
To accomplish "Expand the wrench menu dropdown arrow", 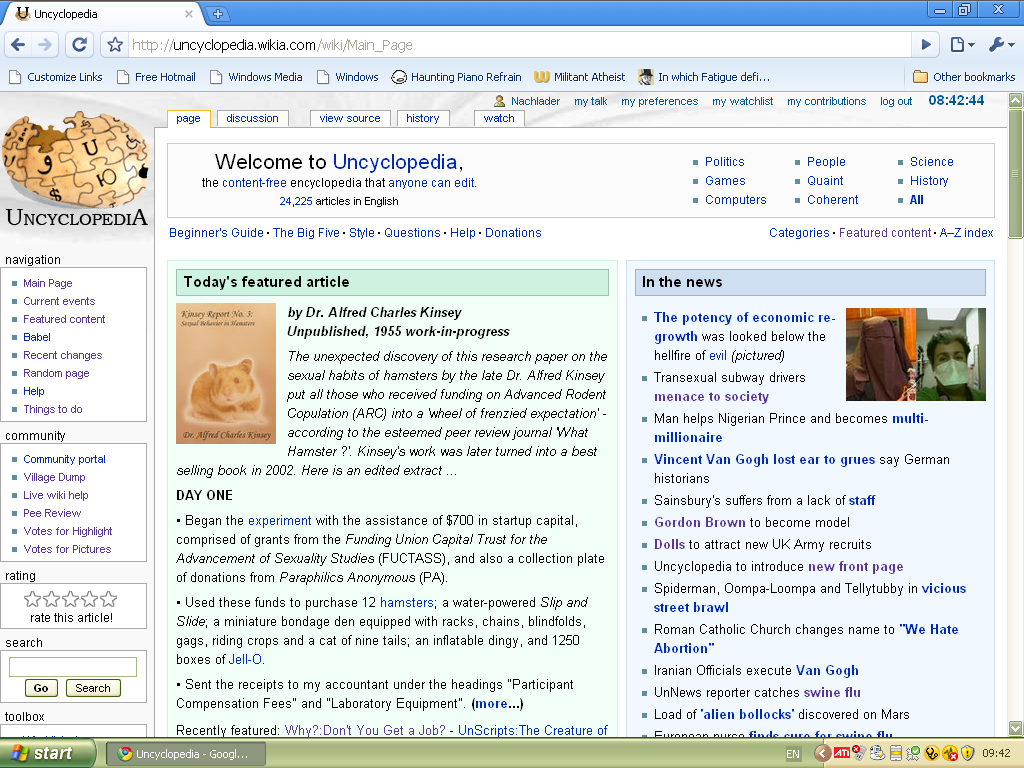I will [1012, 45].
